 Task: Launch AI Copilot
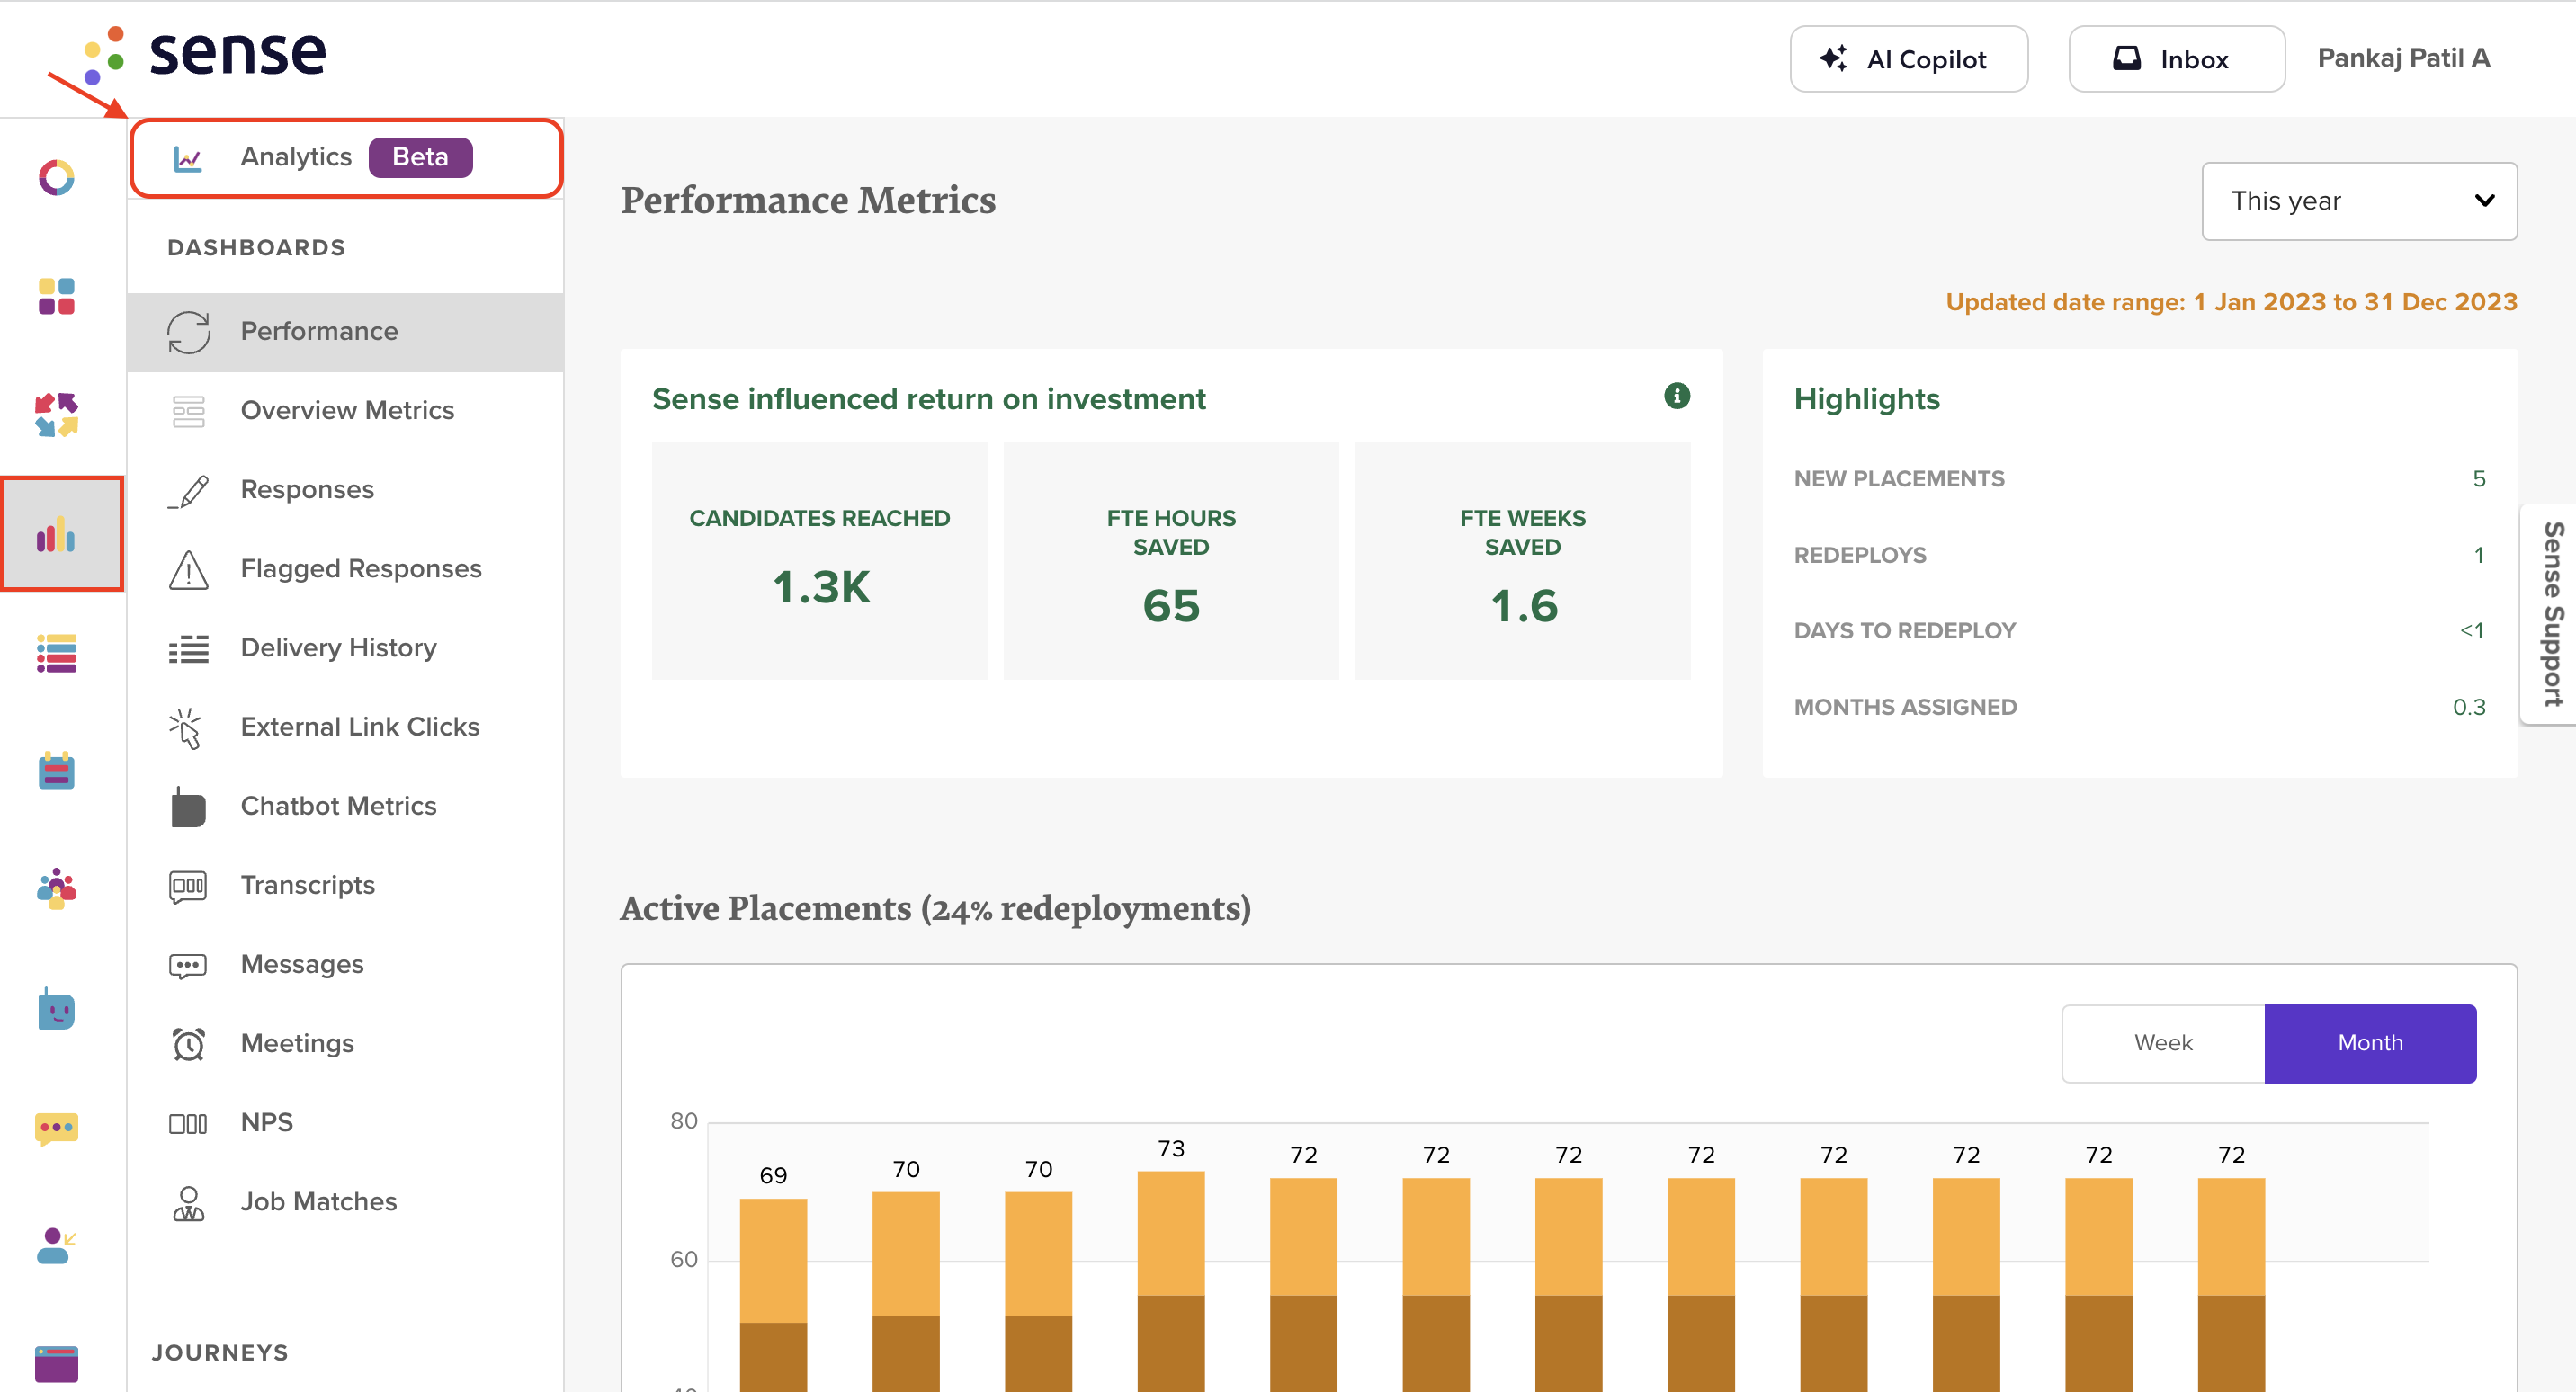click(1908, 59)
